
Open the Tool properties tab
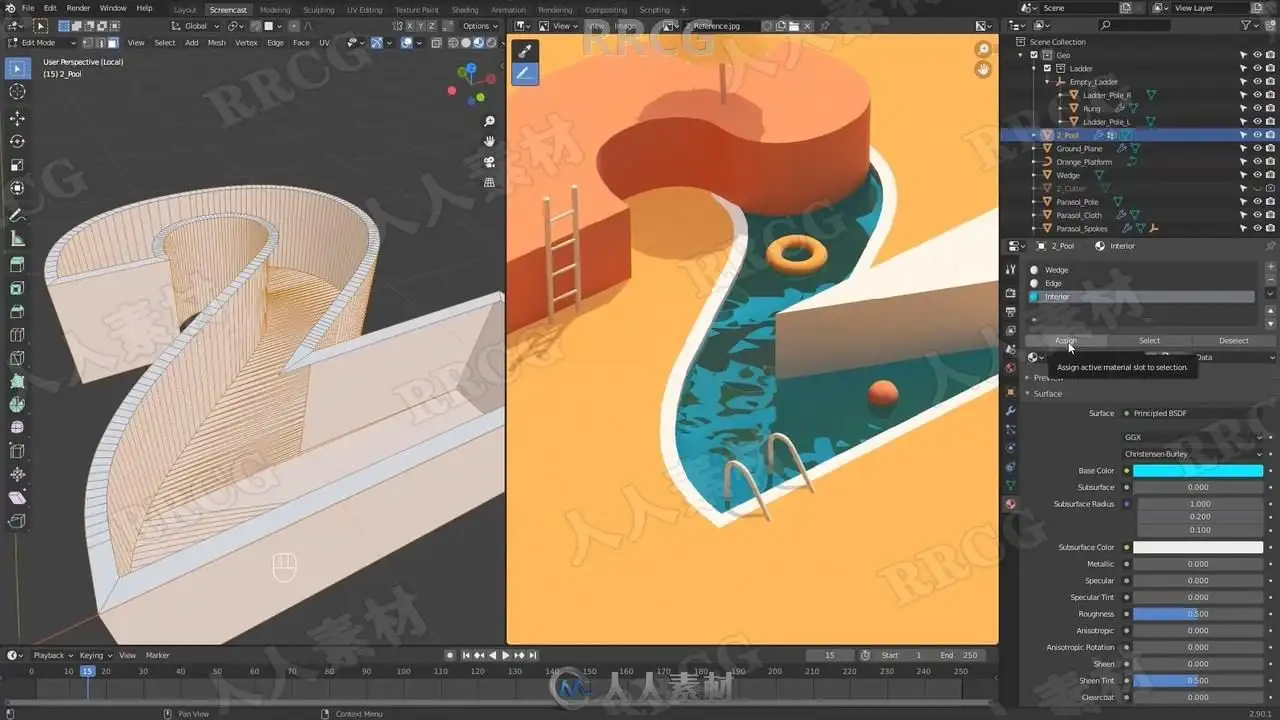point(1010,270)
